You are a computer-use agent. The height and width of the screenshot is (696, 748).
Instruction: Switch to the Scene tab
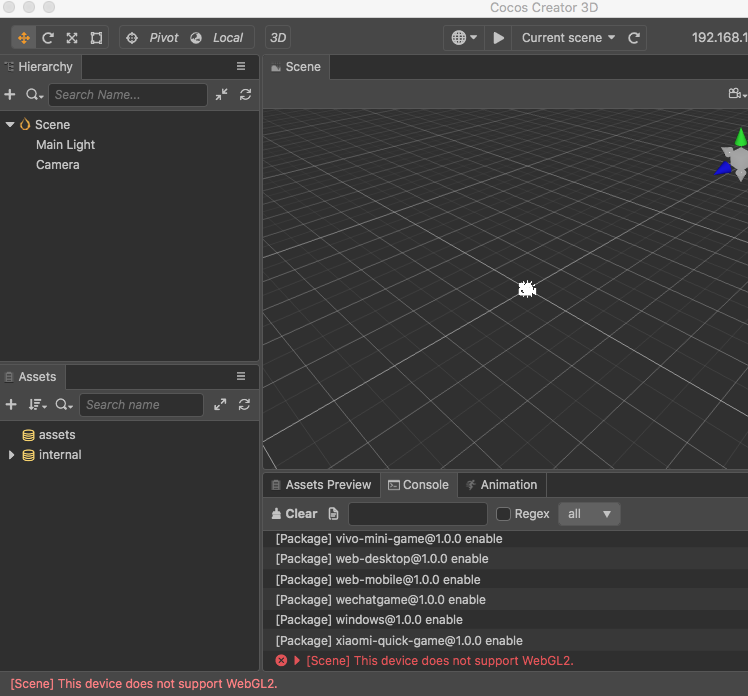[x=296, y=67]
